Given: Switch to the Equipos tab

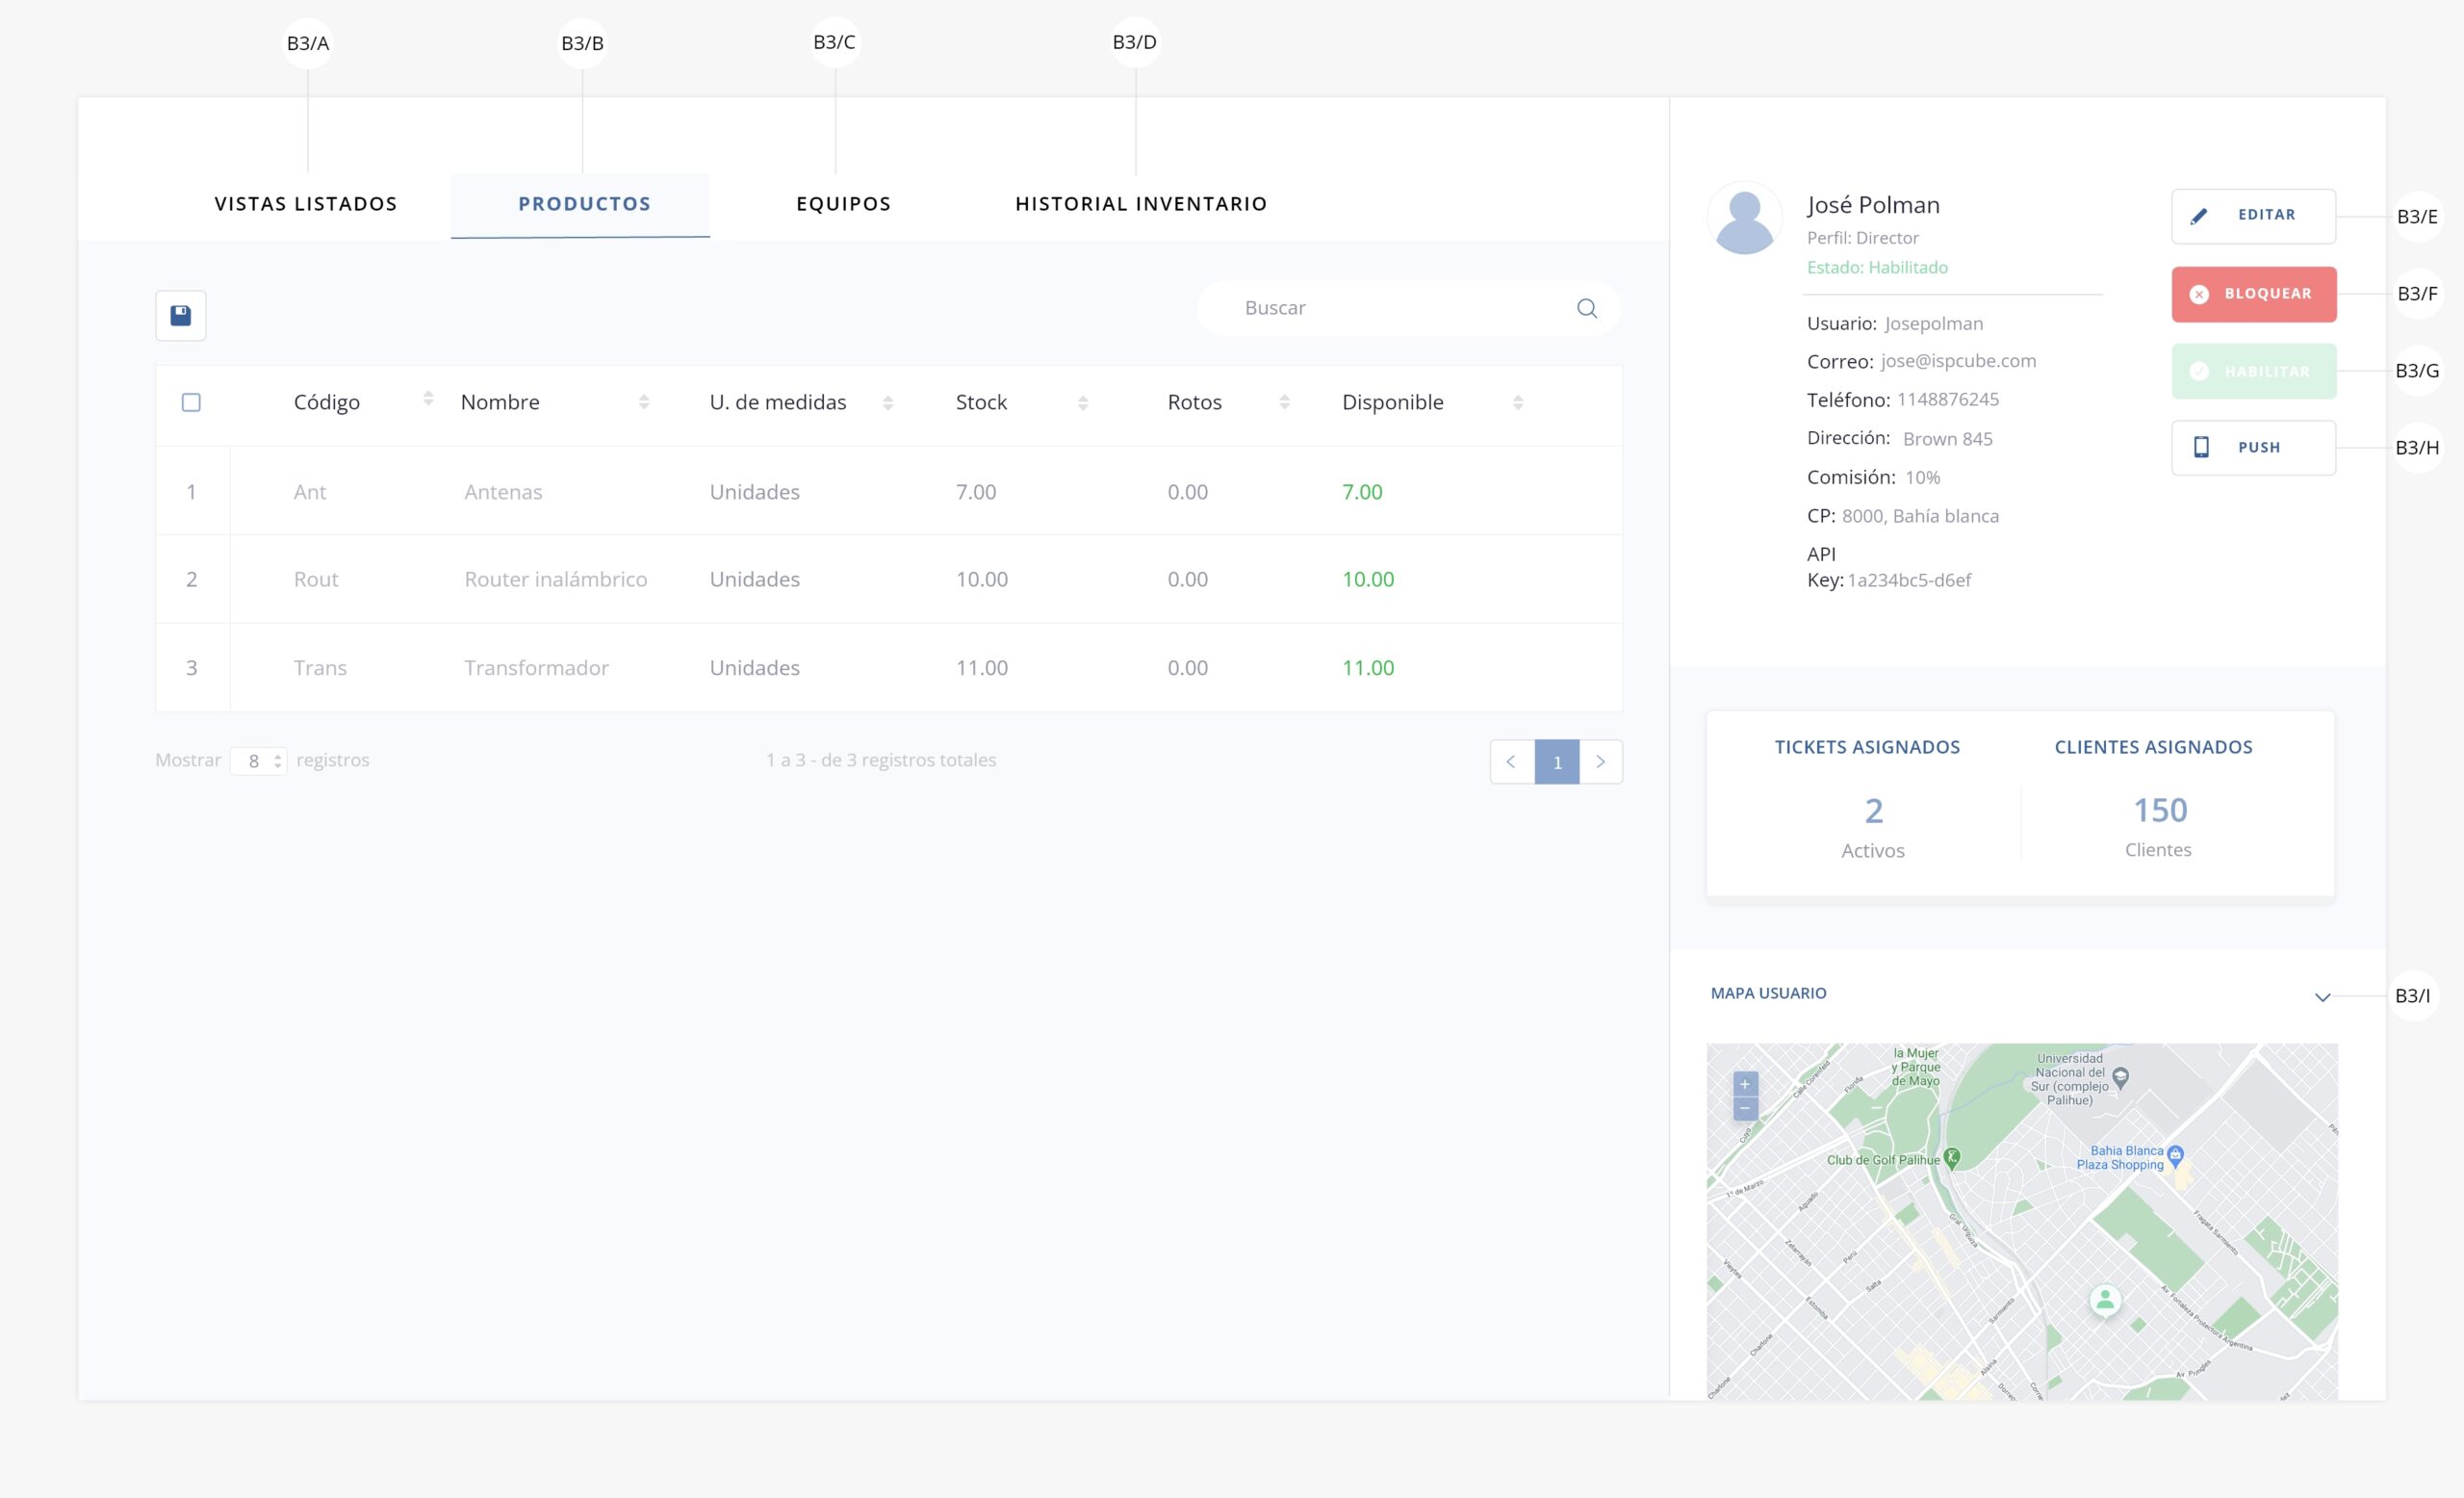Looking at the screenshot, I should 843,204.
